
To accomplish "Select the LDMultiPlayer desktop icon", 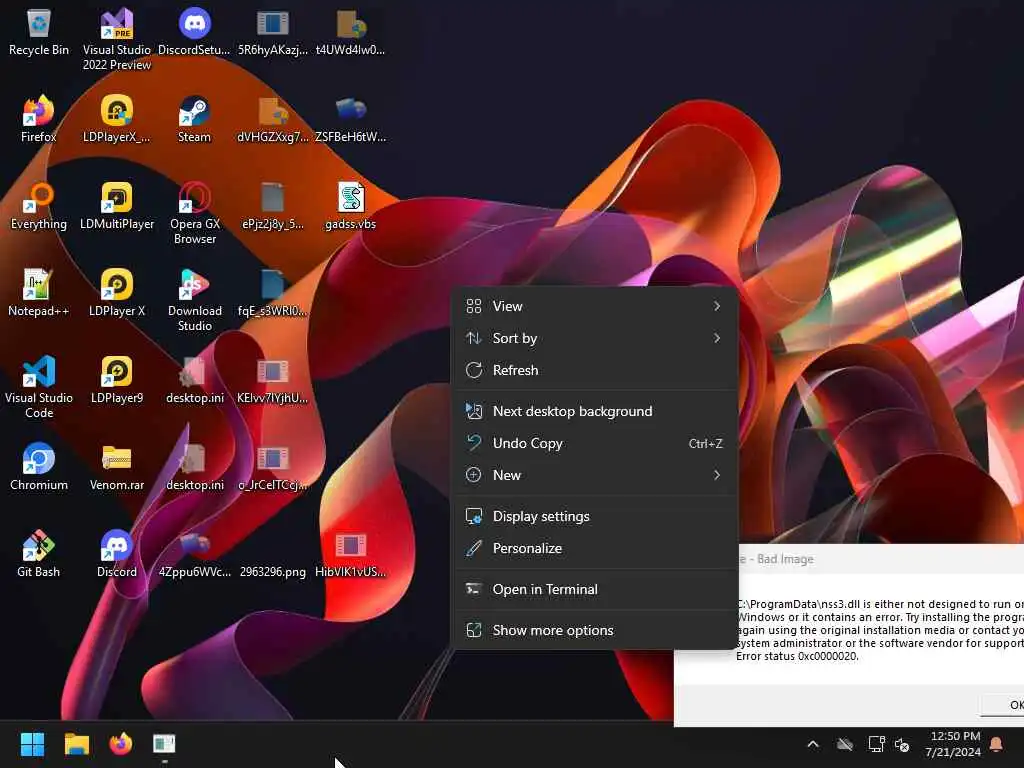I will (x=117, y=206).
